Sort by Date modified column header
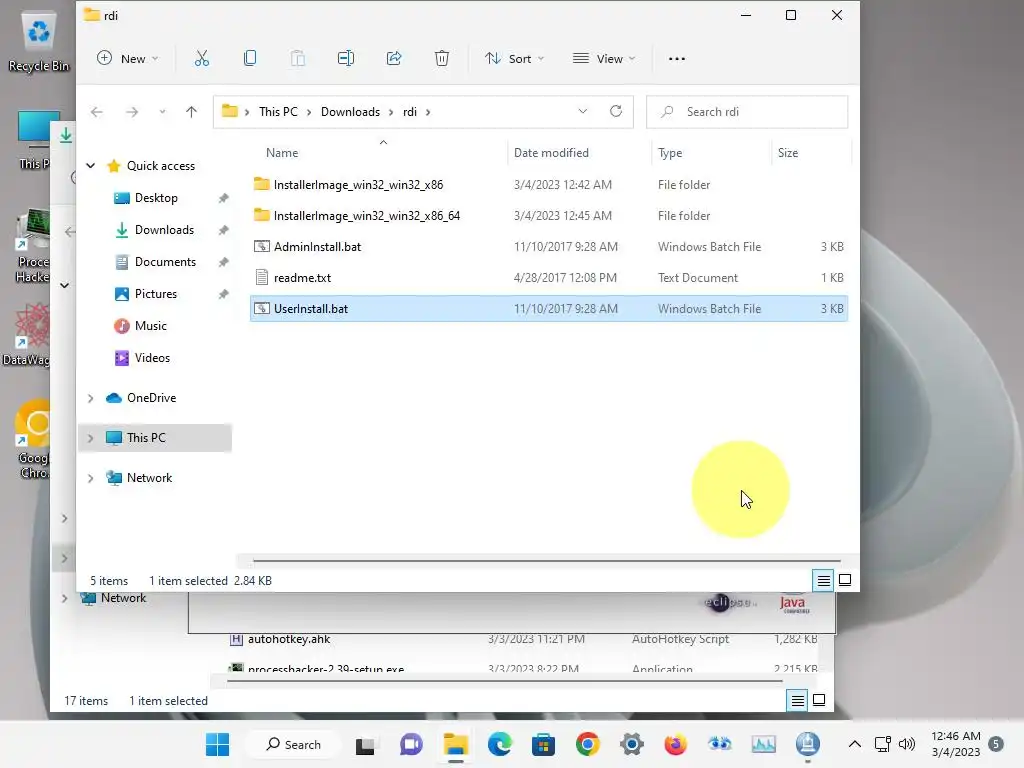This screenshot has height=768, width=1024. 551,153
